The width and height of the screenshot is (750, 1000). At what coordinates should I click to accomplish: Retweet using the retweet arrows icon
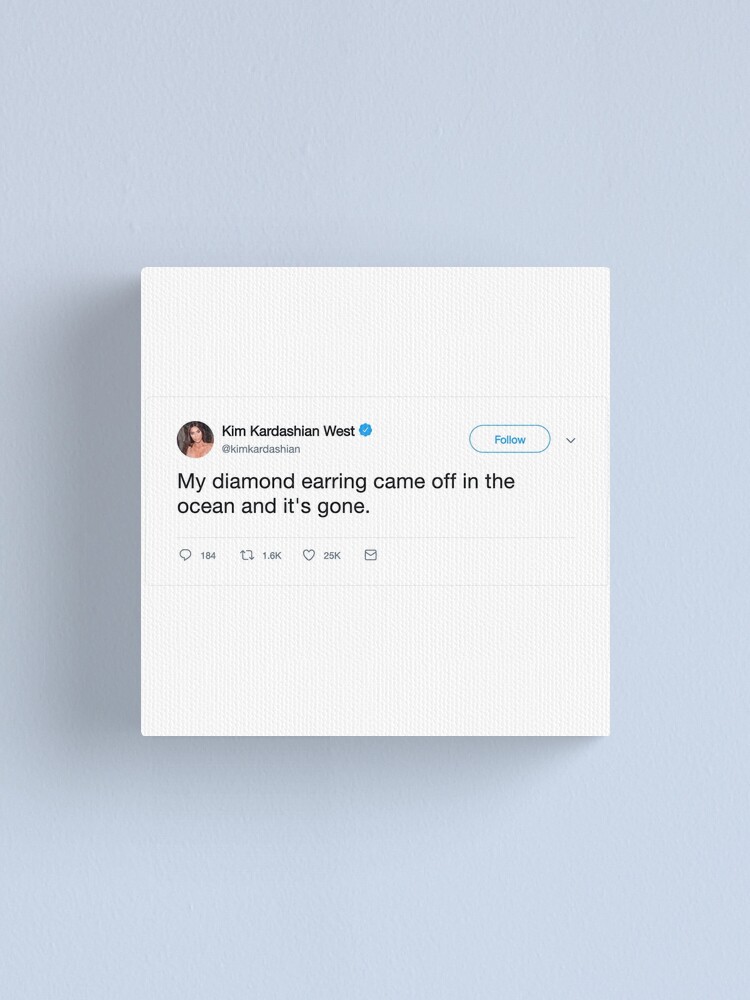pos(247,555)
